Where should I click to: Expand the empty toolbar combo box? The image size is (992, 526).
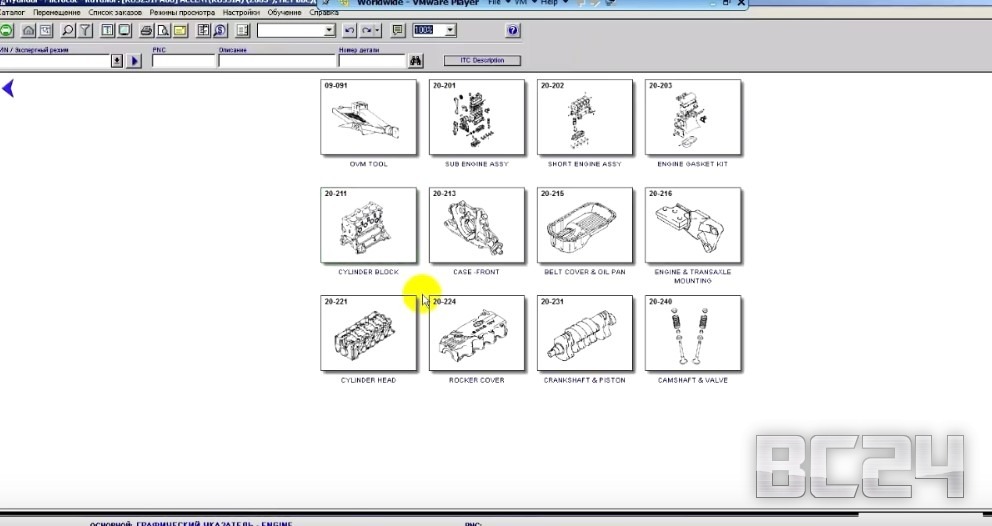pyautogui.click(x=330, y=31)
